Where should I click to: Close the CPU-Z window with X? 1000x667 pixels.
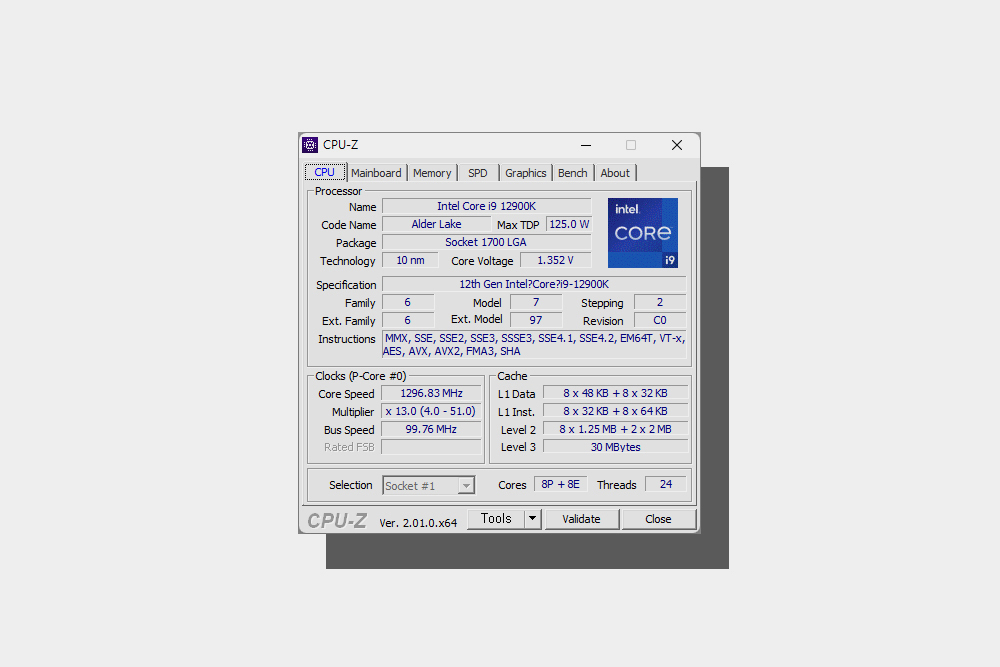677,145
